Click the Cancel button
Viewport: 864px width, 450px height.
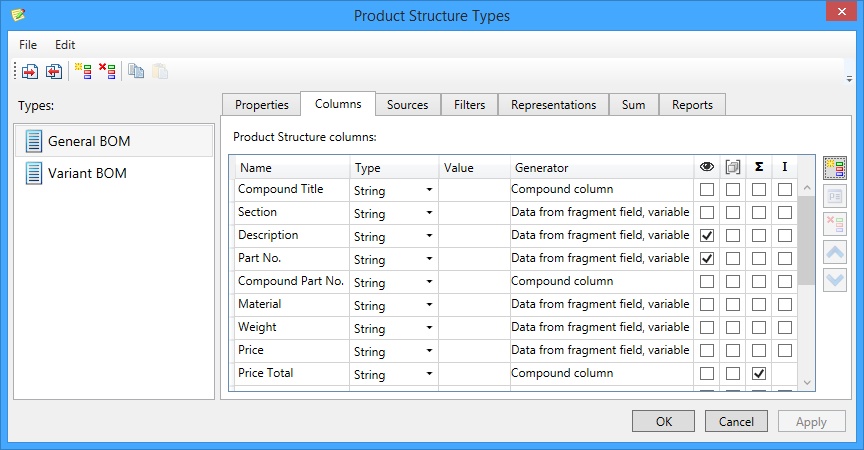[x=736, y=421]
